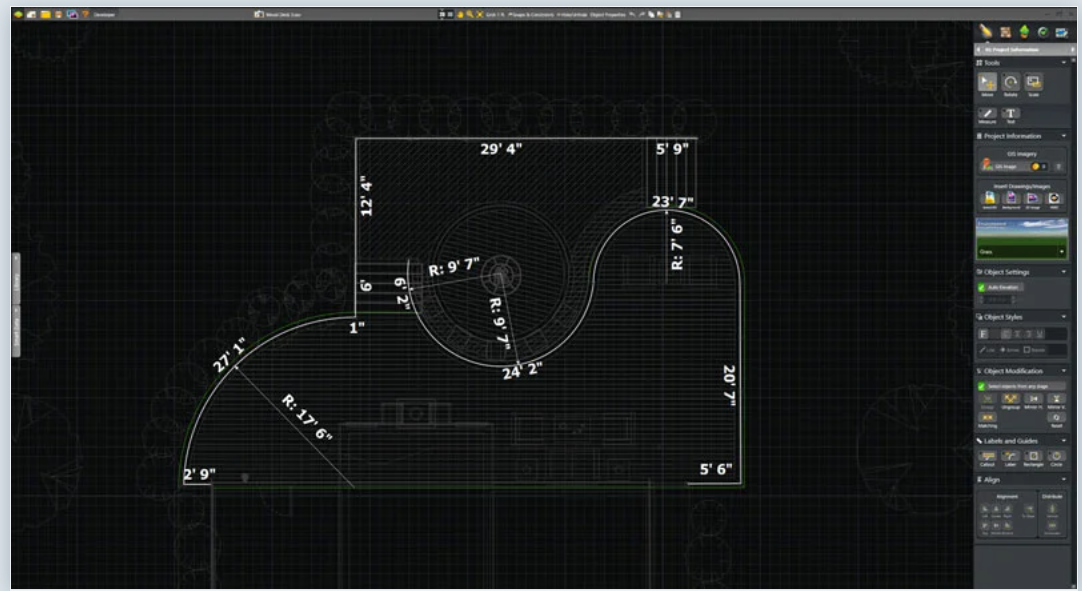The image size is (1082, 591).
Task: Click the pan hand icon in top toolbar
Action: coord(460,14)
